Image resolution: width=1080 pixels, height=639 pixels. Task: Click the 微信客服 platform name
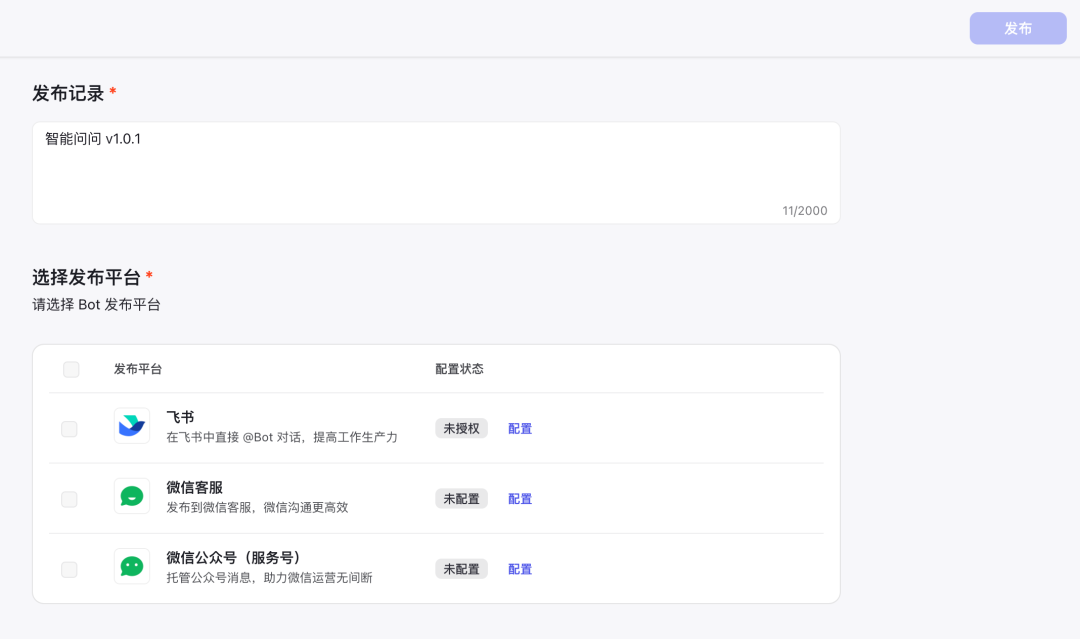click(195, 488)
